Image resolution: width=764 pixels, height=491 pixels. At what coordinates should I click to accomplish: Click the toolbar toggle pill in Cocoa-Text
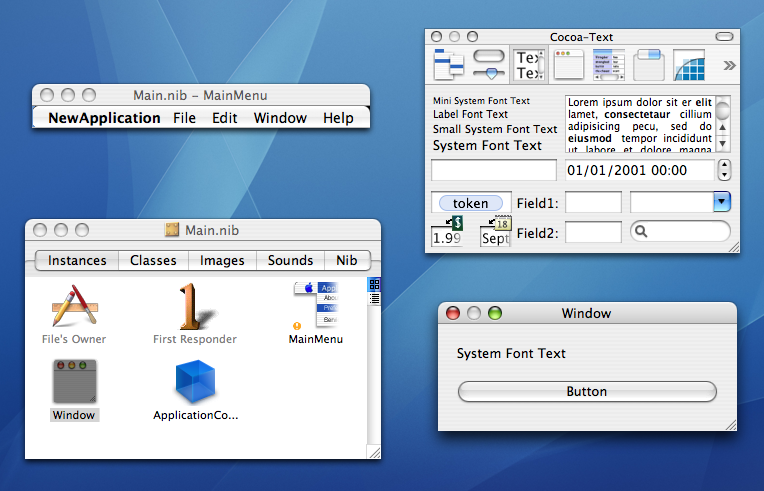tap(724, 37)
